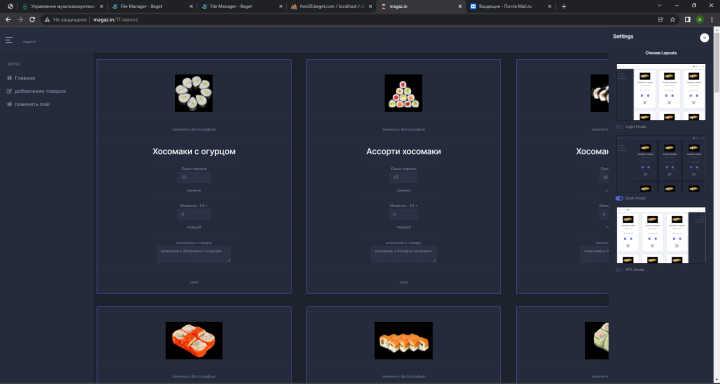Click quantity field under Ассорти хосомаки
Screen dimensions: 720x384
pyautogui.click(x=404, y=214)
